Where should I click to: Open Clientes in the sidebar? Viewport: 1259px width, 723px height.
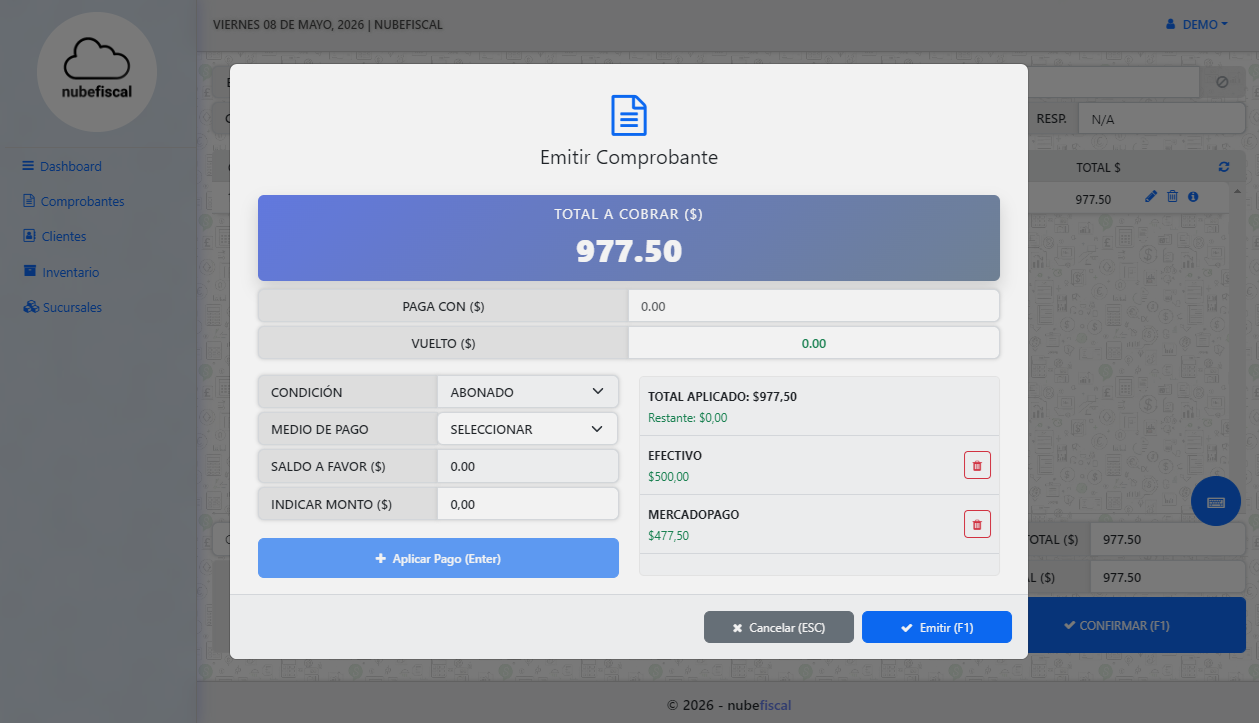[x=55, y=236]
